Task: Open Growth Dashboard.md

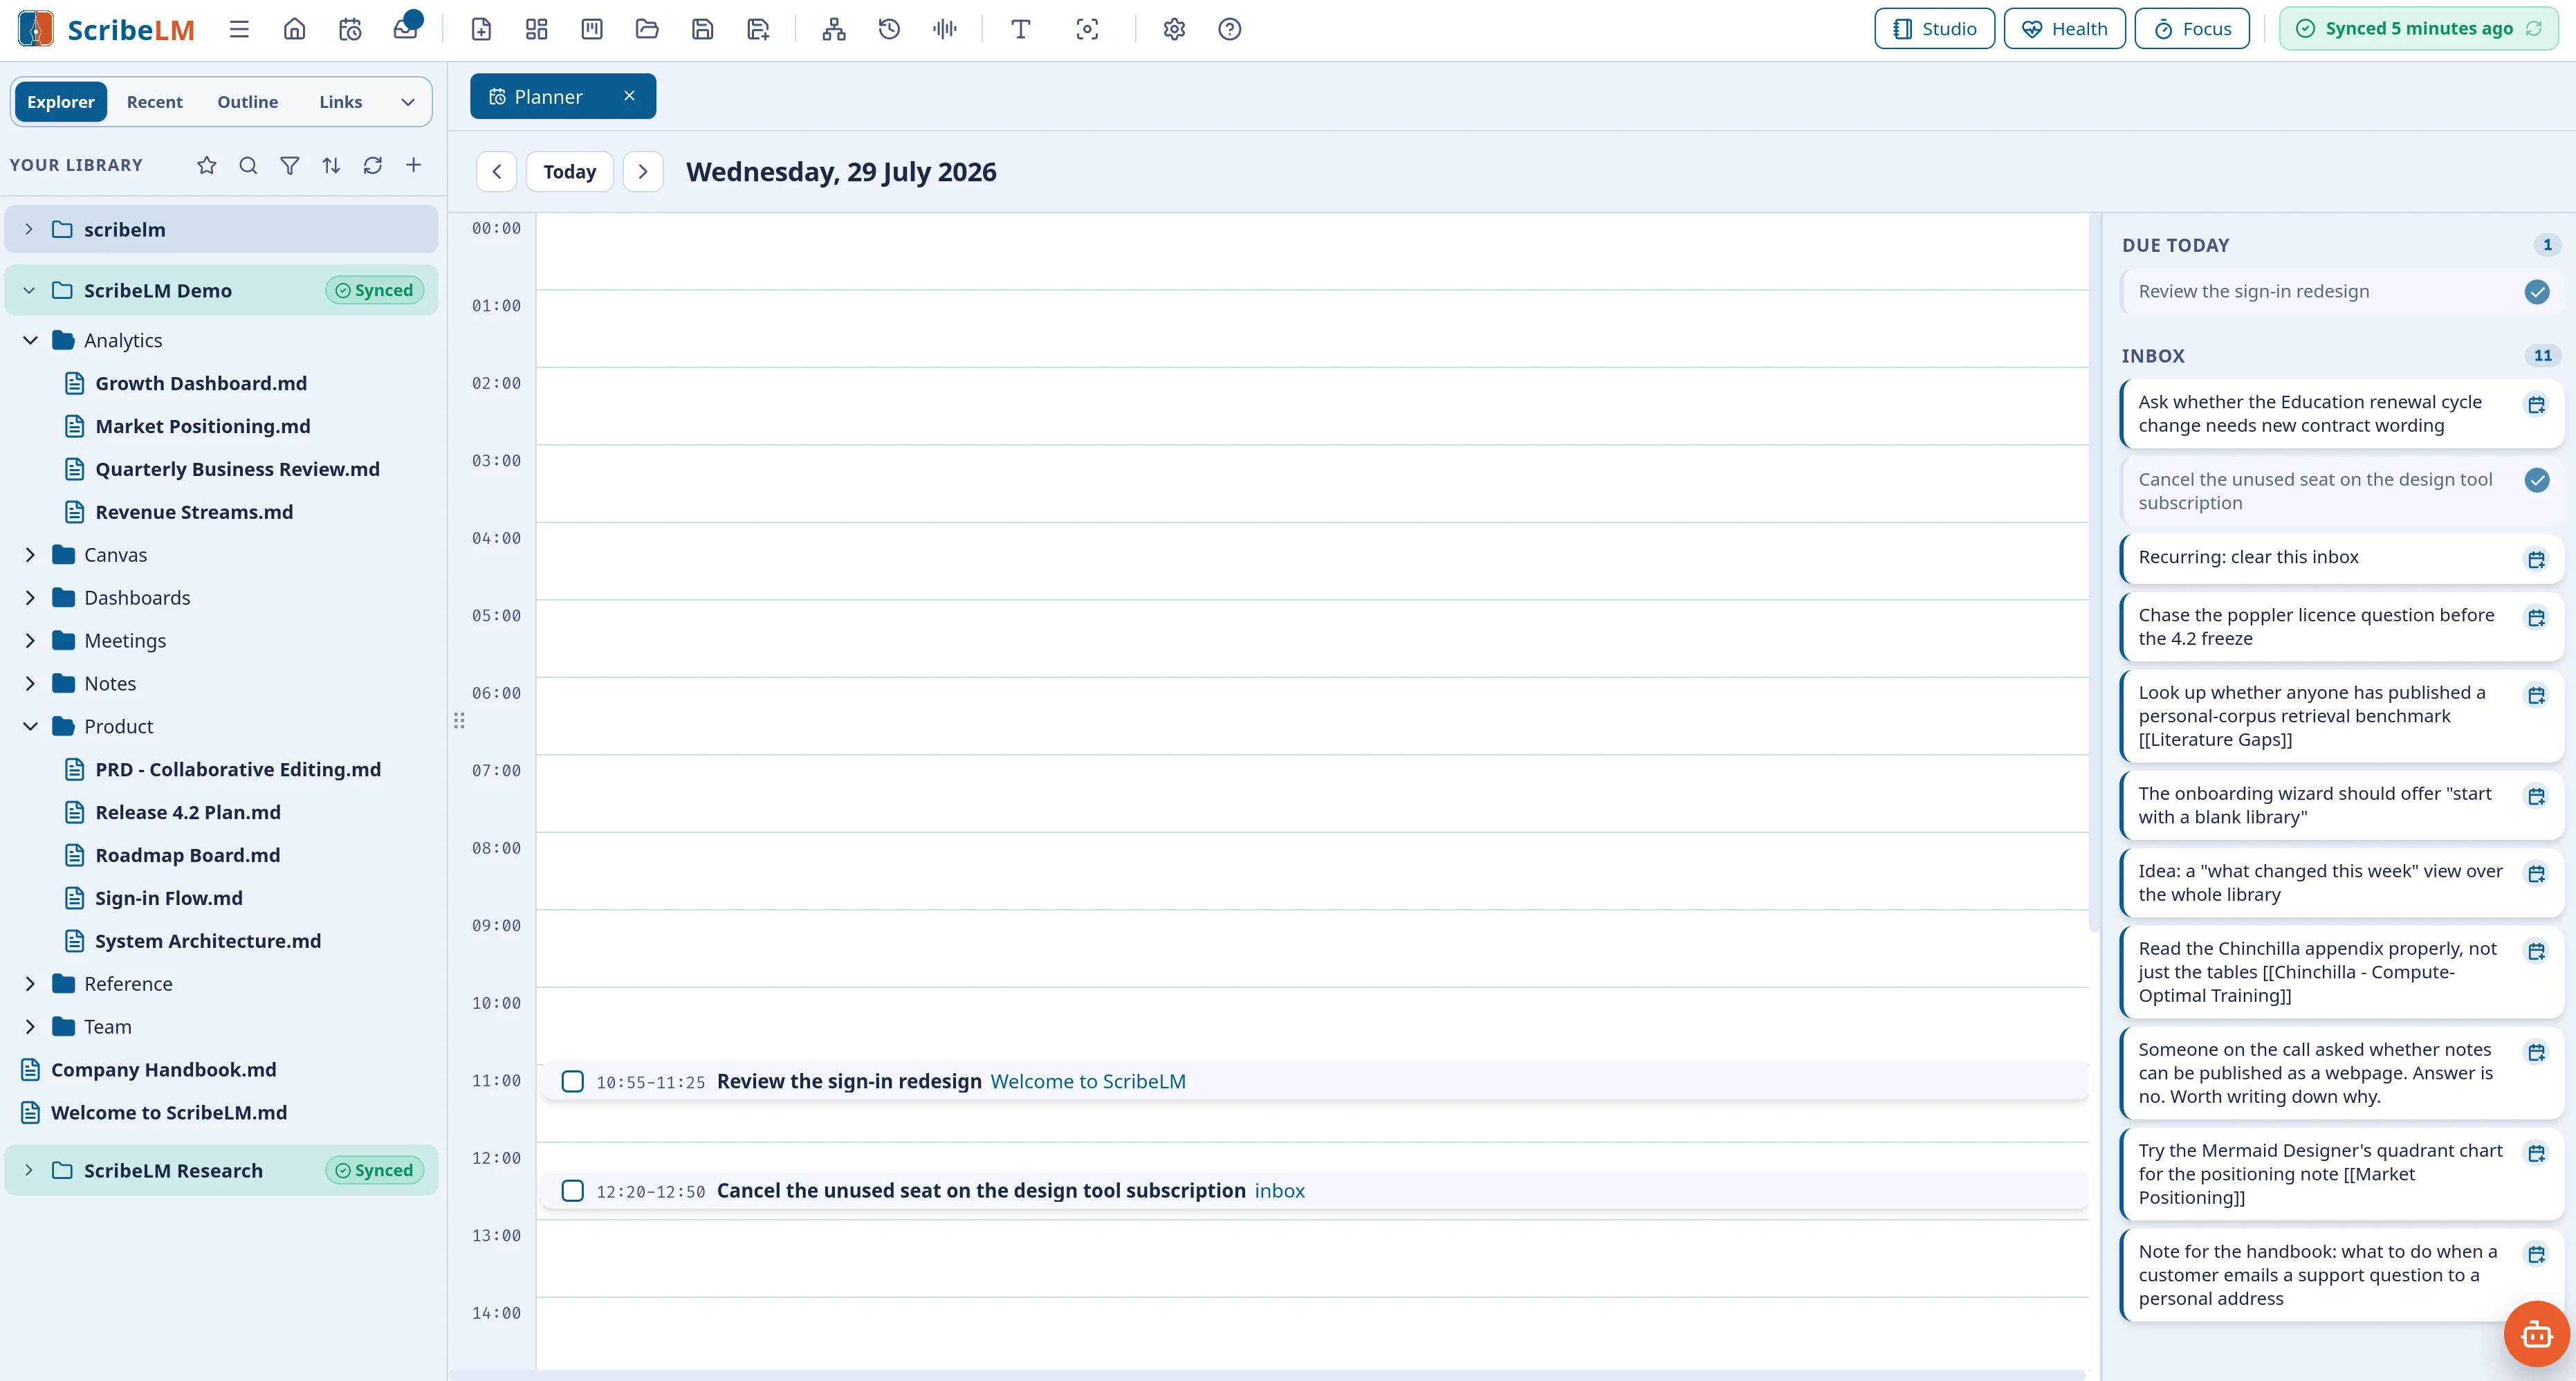Action: [x=201, y=383]
